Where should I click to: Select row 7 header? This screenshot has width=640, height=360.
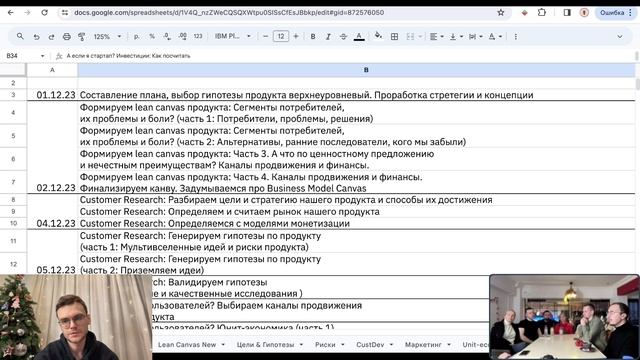tap(13, 182)
